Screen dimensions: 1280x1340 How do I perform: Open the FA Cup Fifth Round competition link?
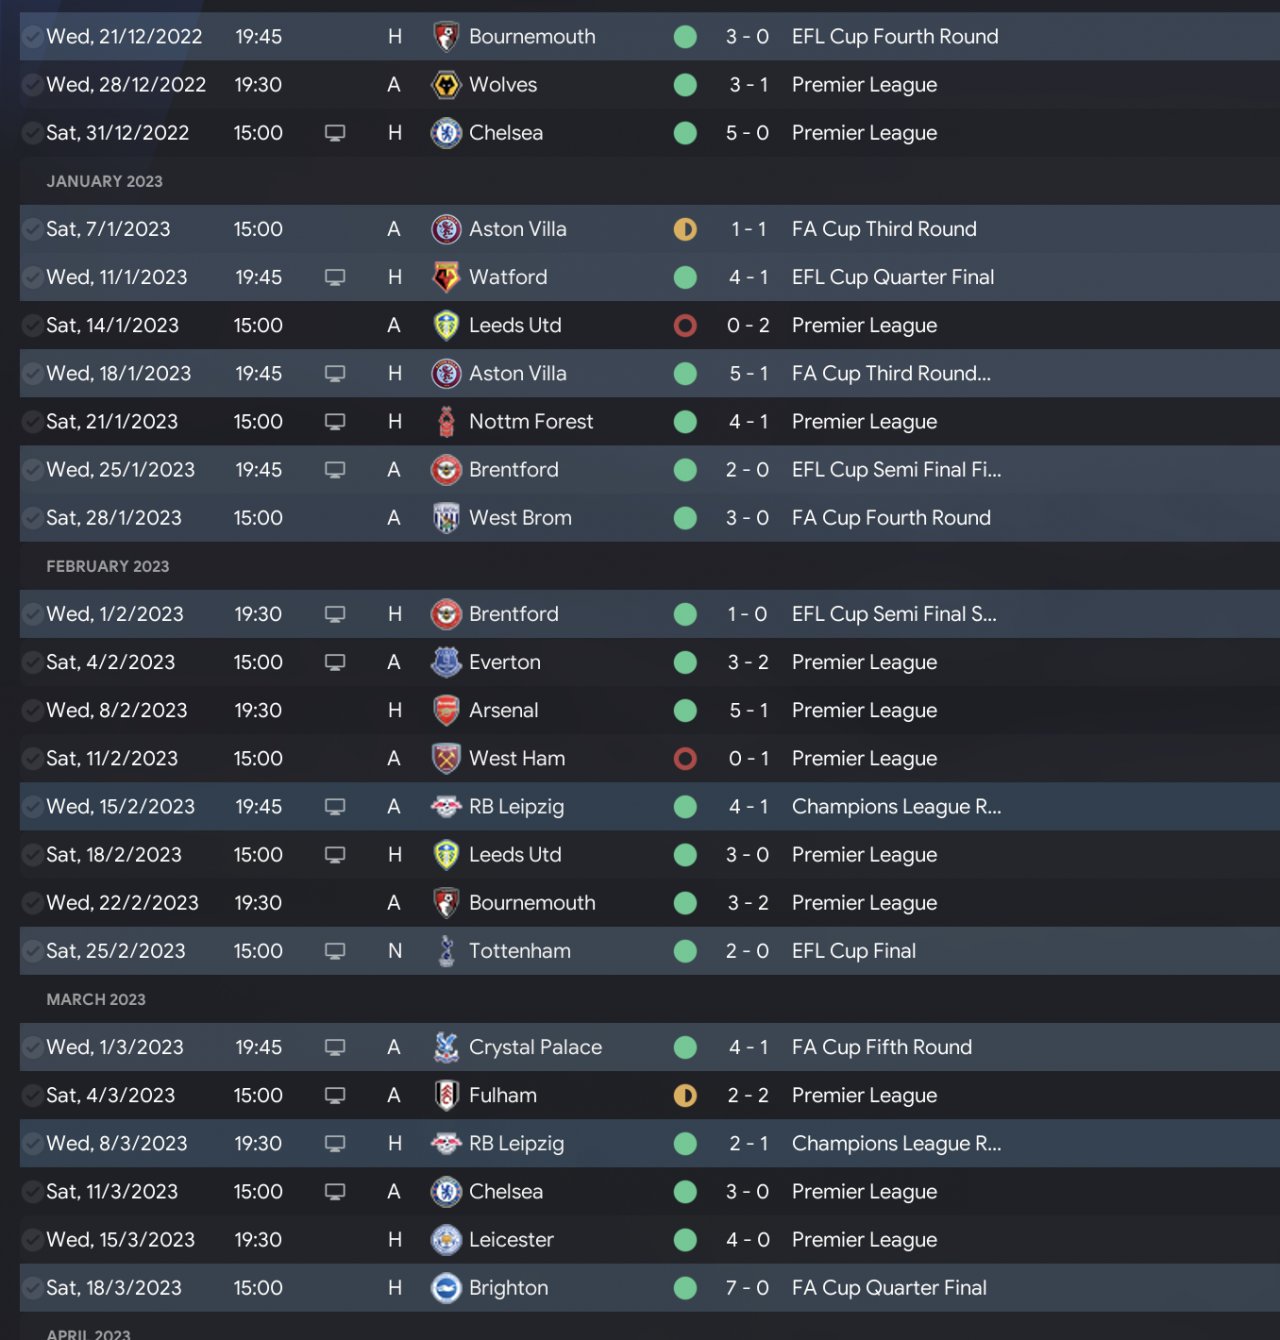[x=881, y=1047]
